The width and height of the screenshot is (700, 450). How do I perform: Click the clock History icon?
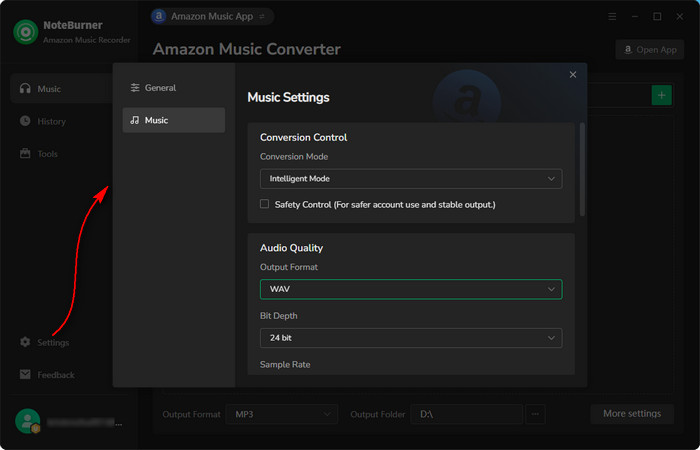pyautogui.click(x=25, y=121)
